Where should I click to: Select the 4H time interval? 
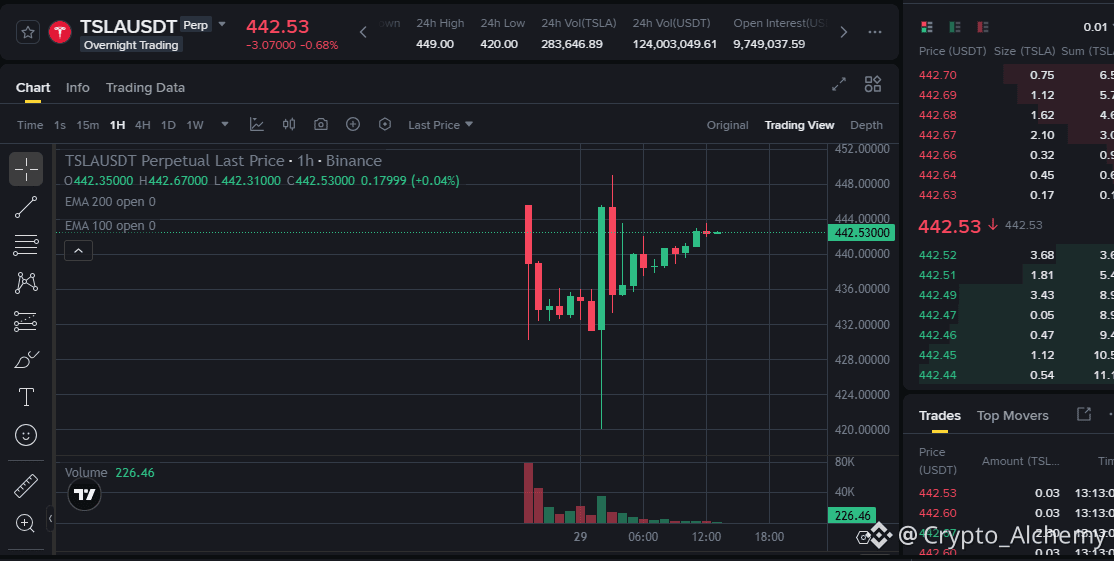142,125
